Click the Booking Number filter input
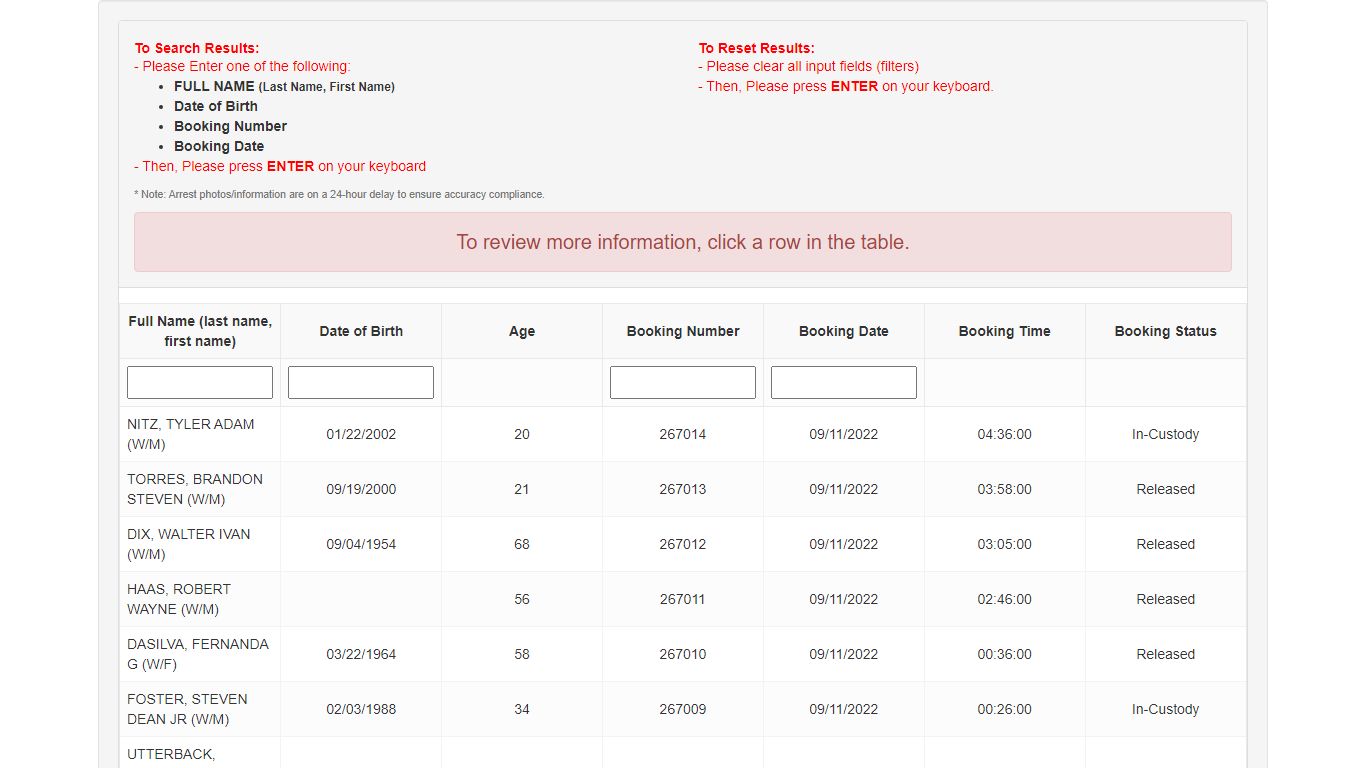This screenshot has width=1366, height=768. (x=683, y=382)
